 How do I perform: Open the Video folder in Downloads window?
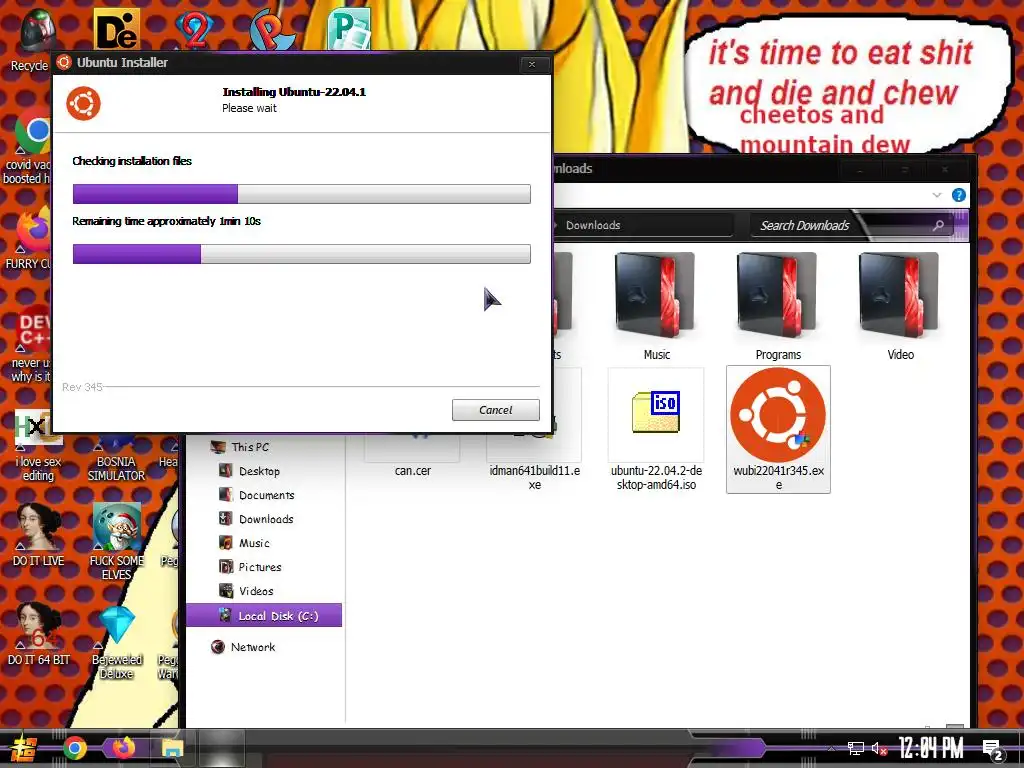click(899, 307)
